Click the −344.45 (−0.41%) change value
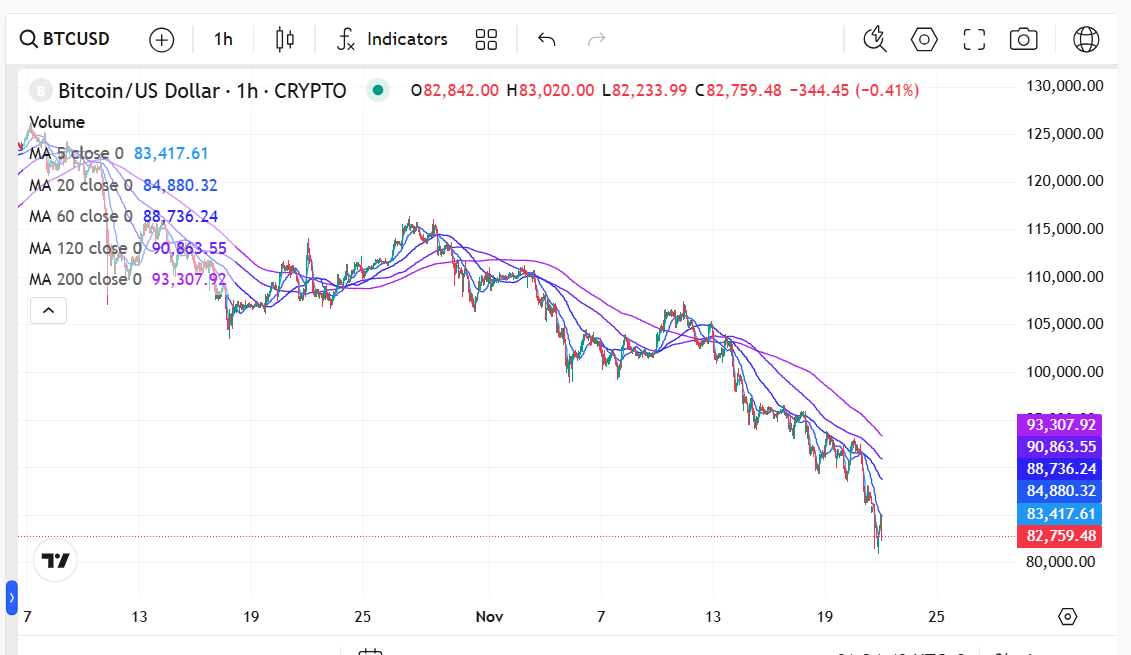Screen dimensions: 1131x655 click(854, 91)
